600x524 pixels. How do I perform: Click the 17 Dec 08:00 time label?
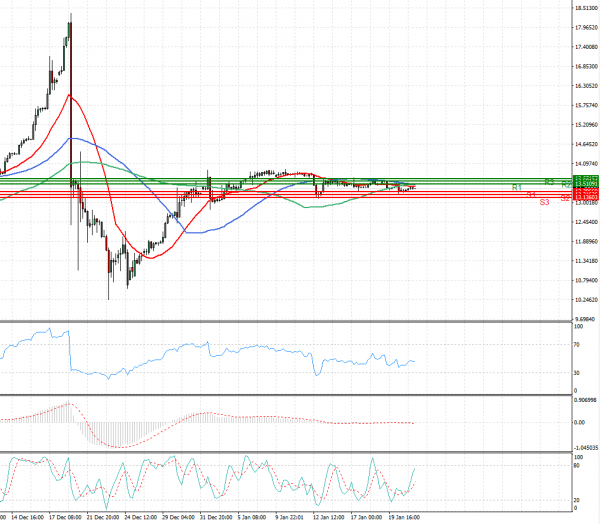(65, 517)
